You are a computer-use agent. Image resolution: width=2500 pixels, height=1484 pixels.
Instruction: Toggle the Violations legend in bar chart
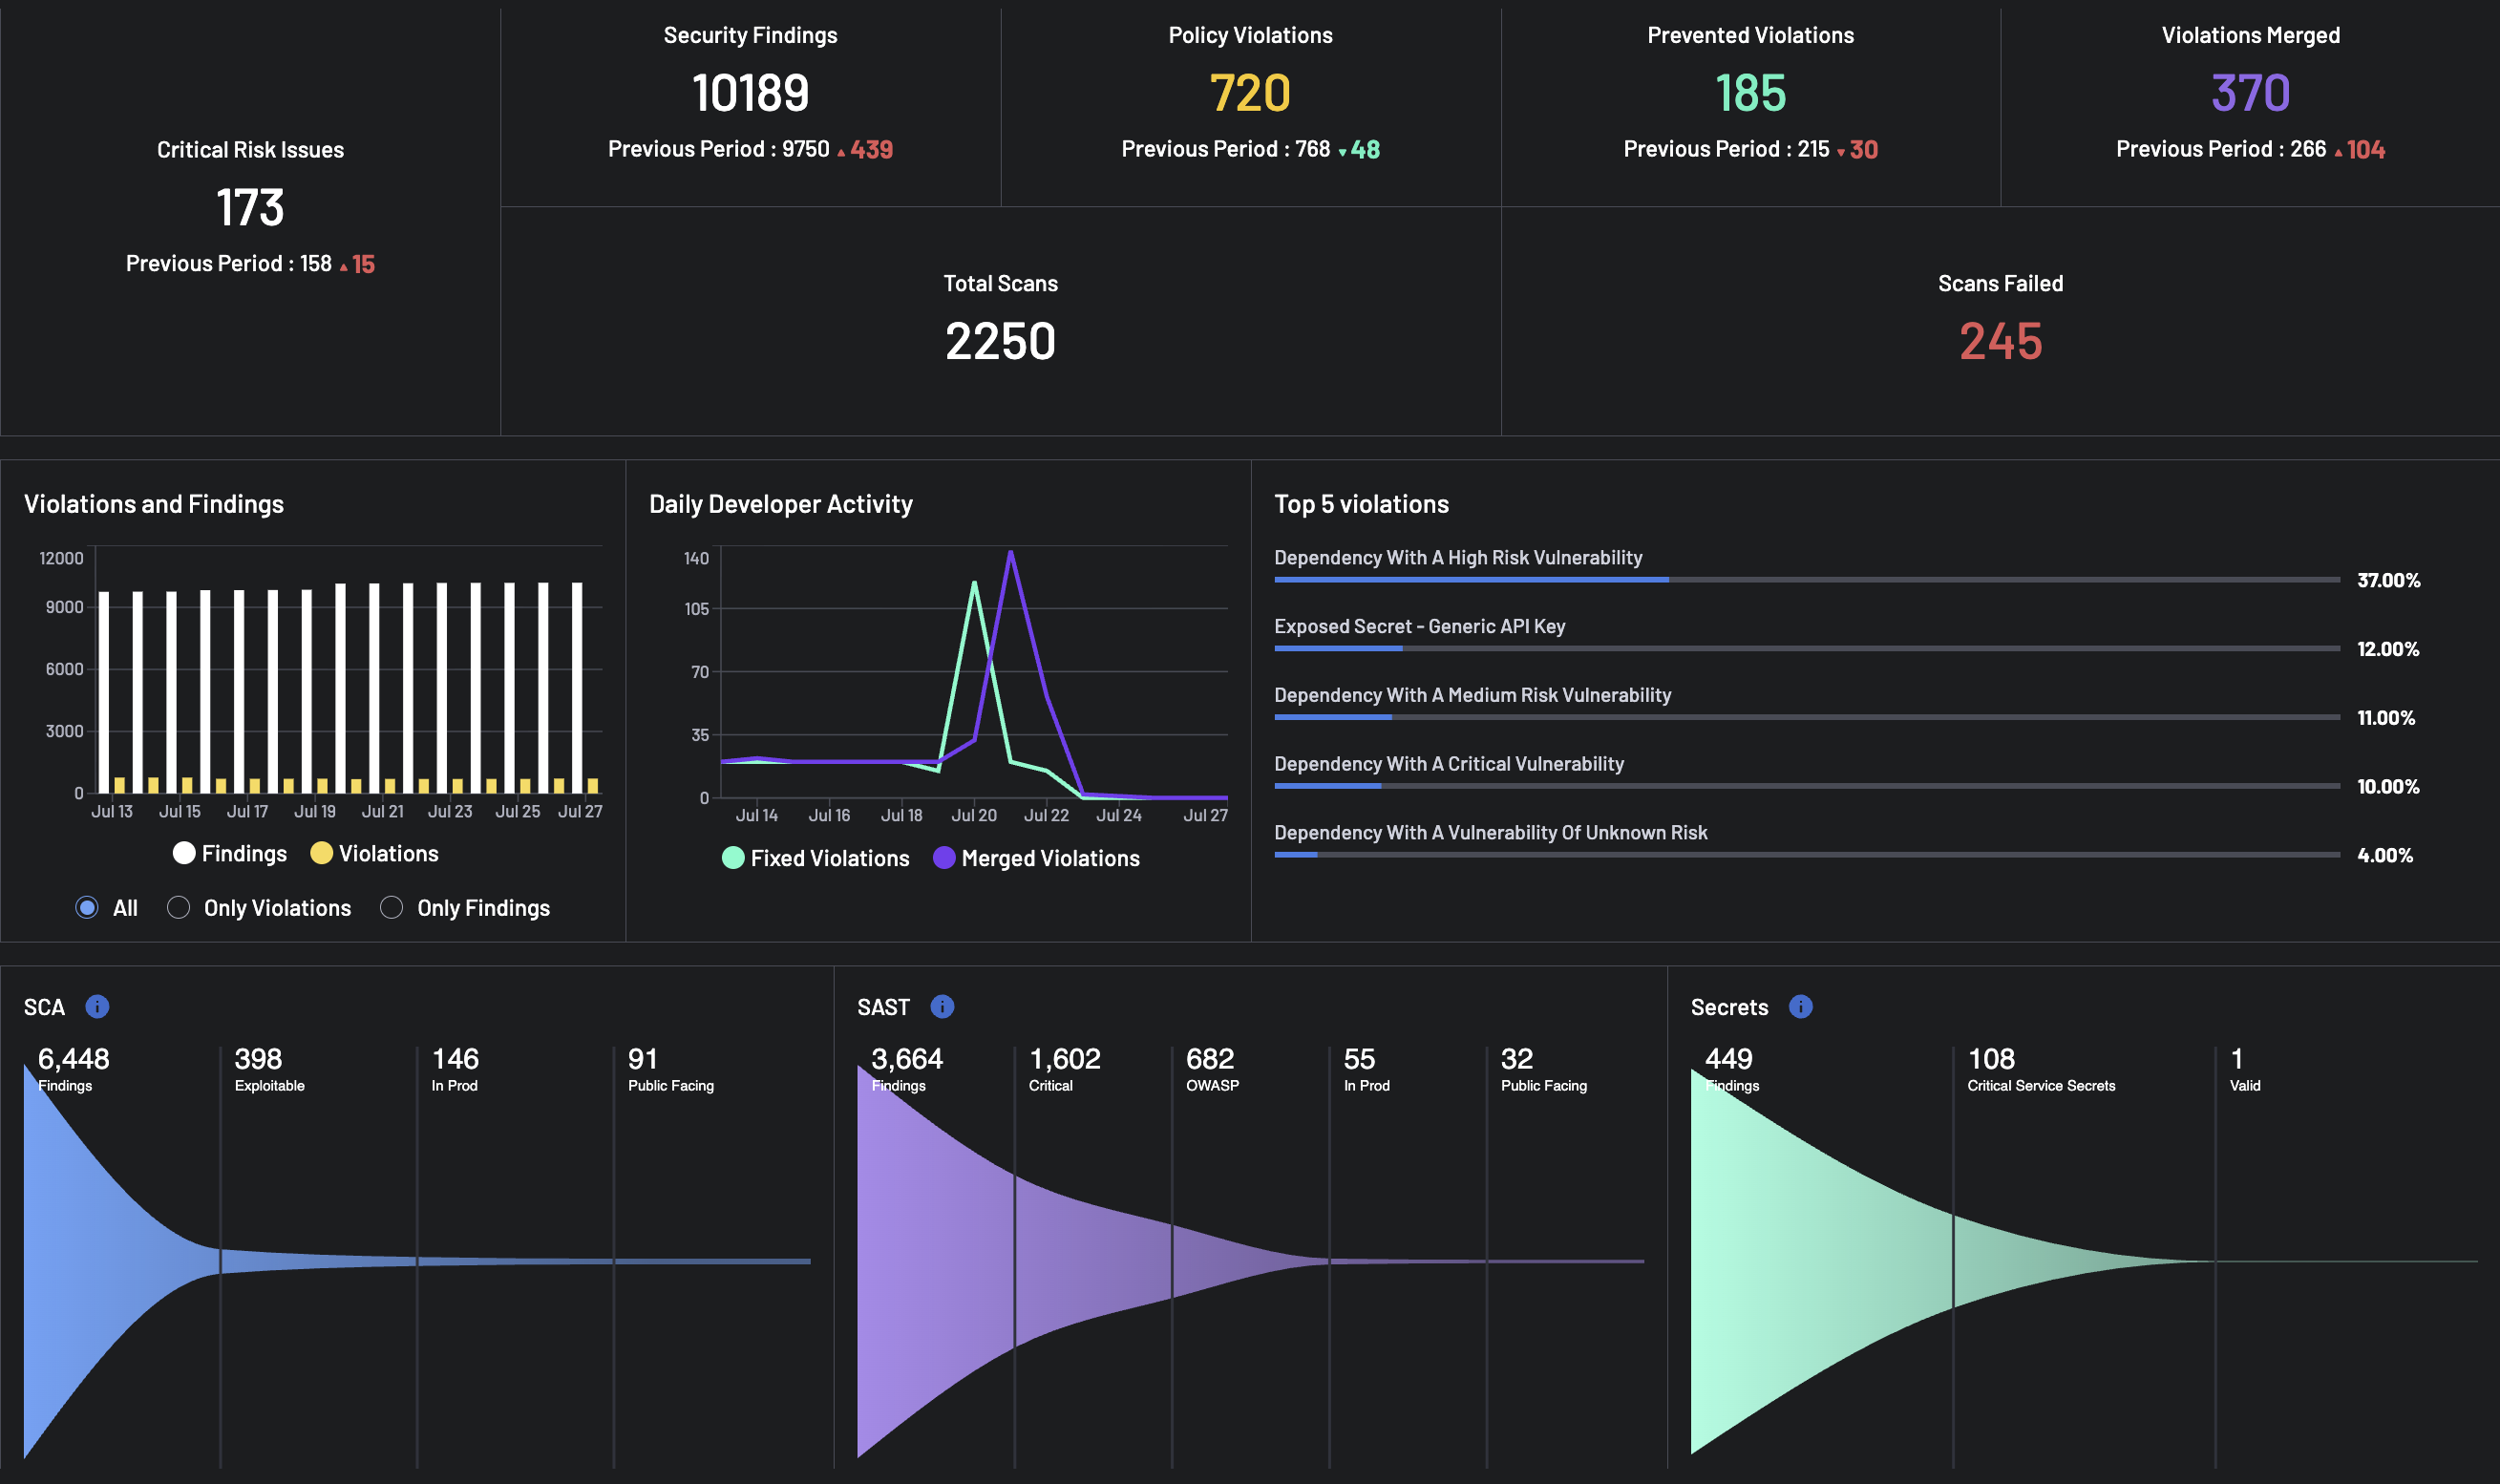(374, 854)
